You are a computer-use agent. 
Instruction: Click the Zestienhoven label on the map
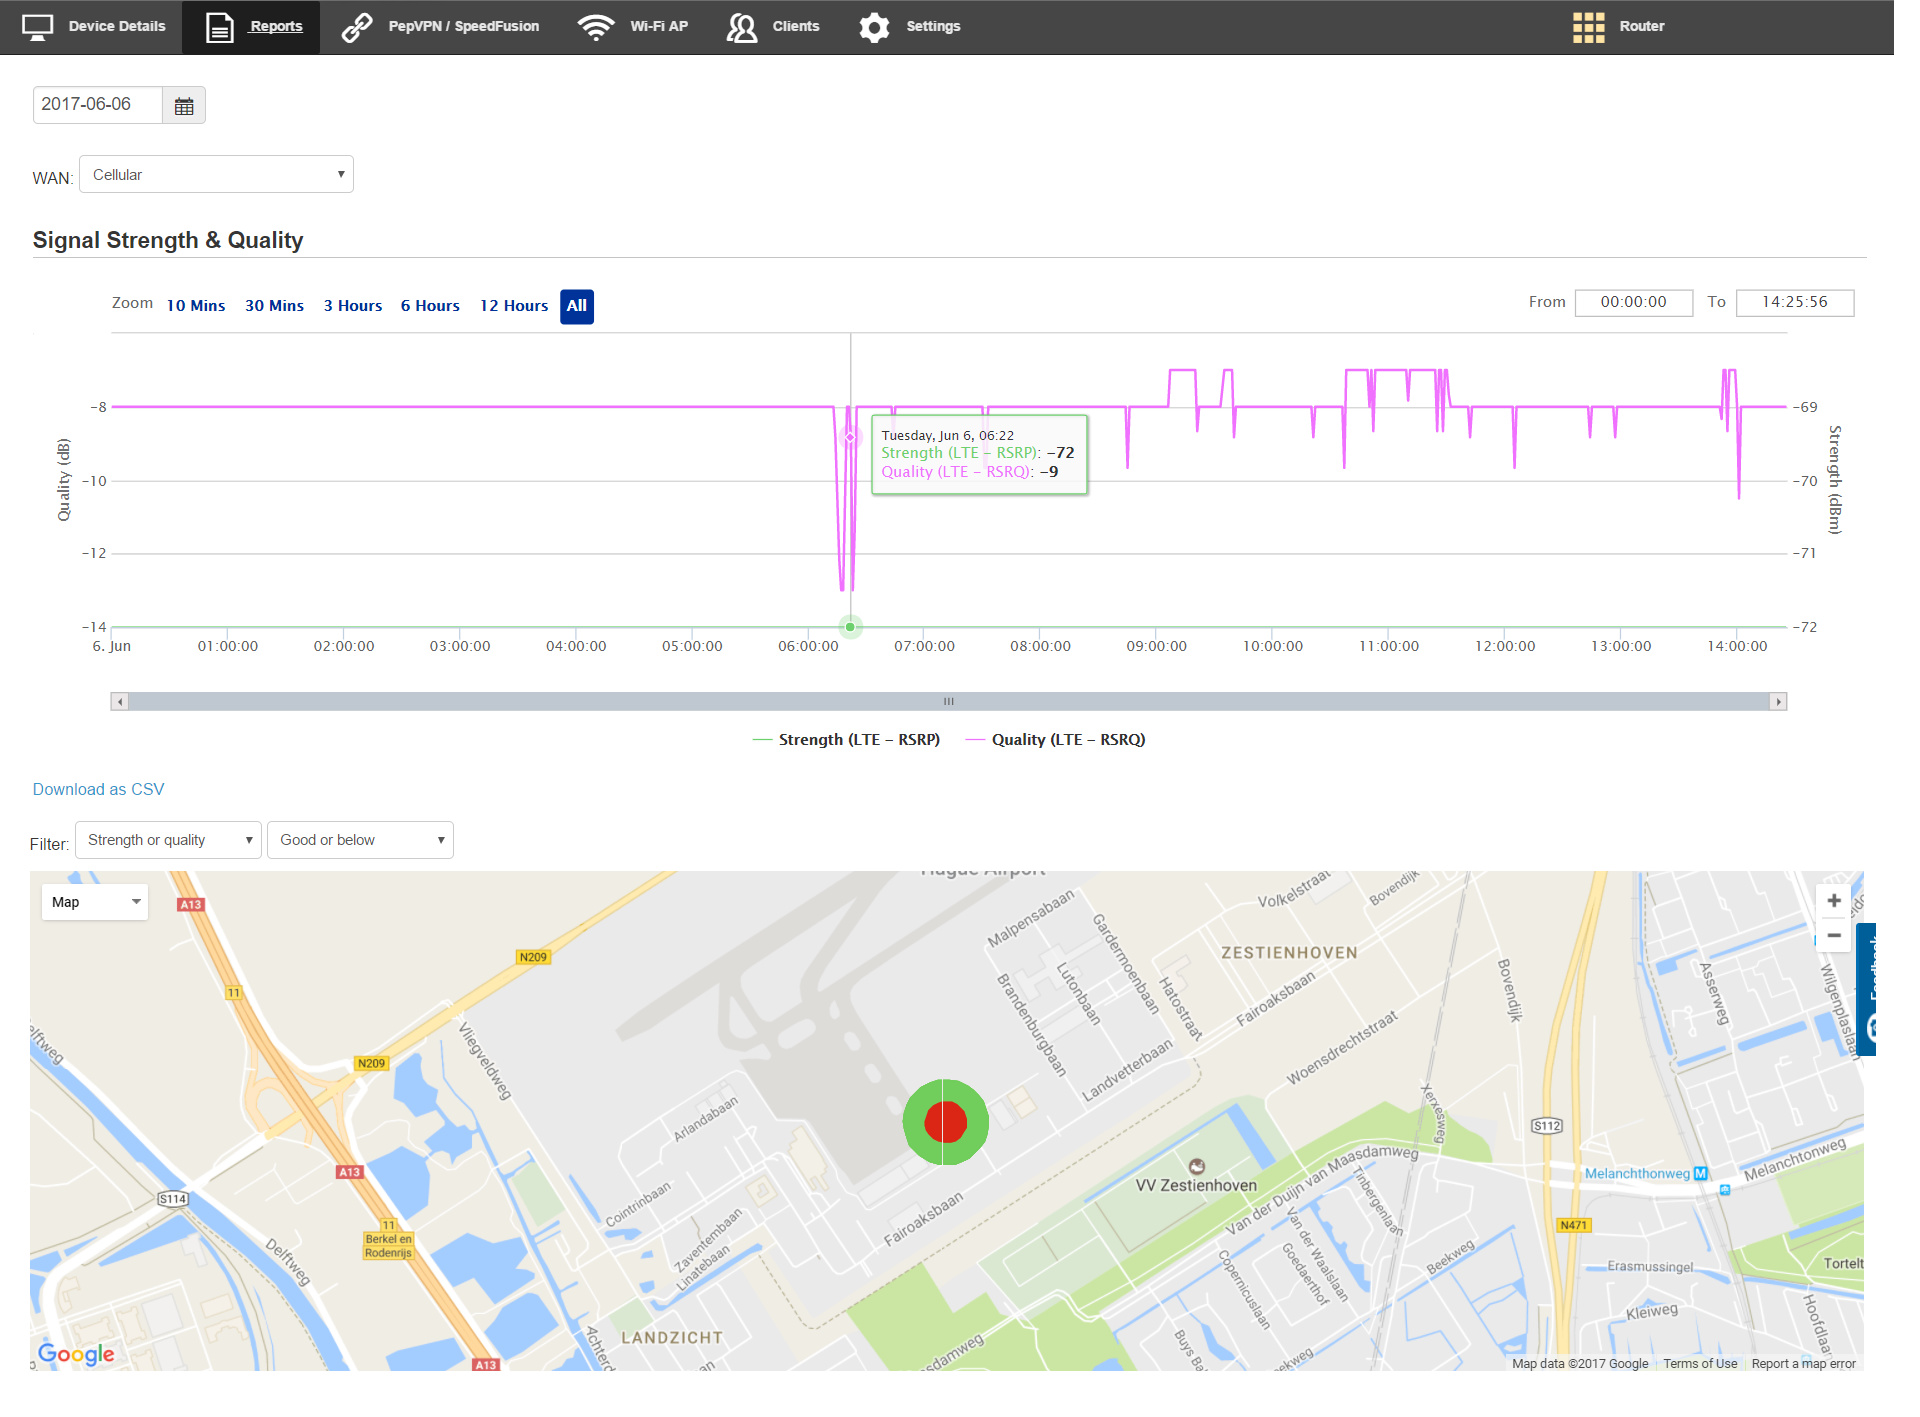1289,953
